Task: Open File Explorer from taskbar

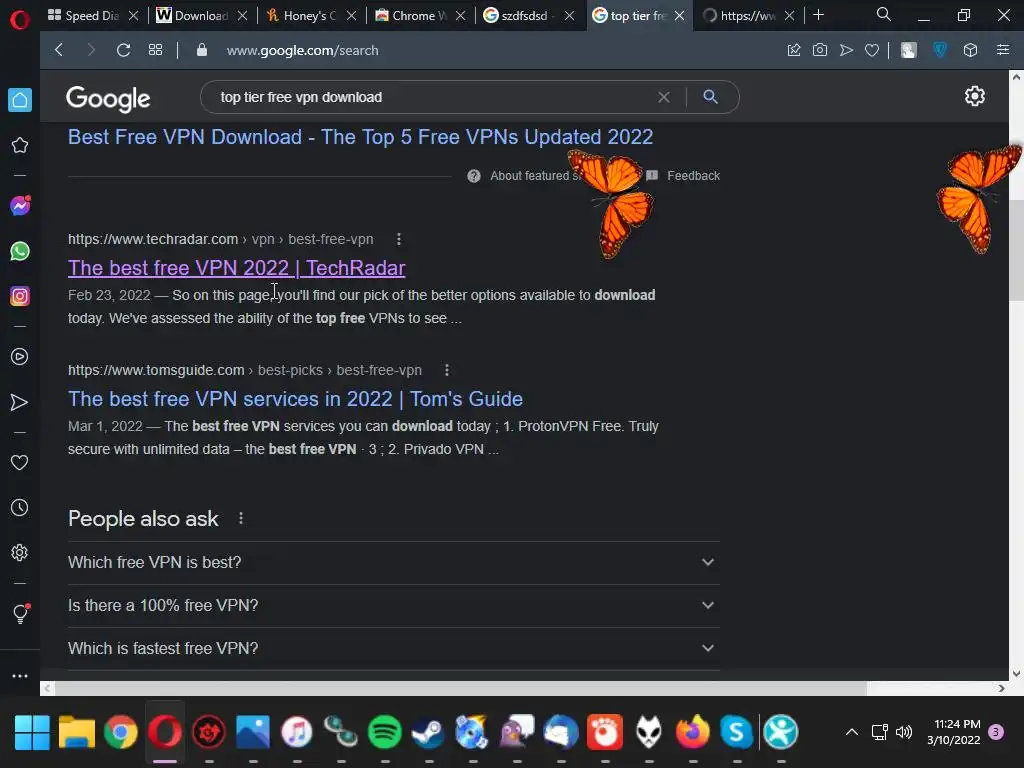Action: tap(76, 732)
